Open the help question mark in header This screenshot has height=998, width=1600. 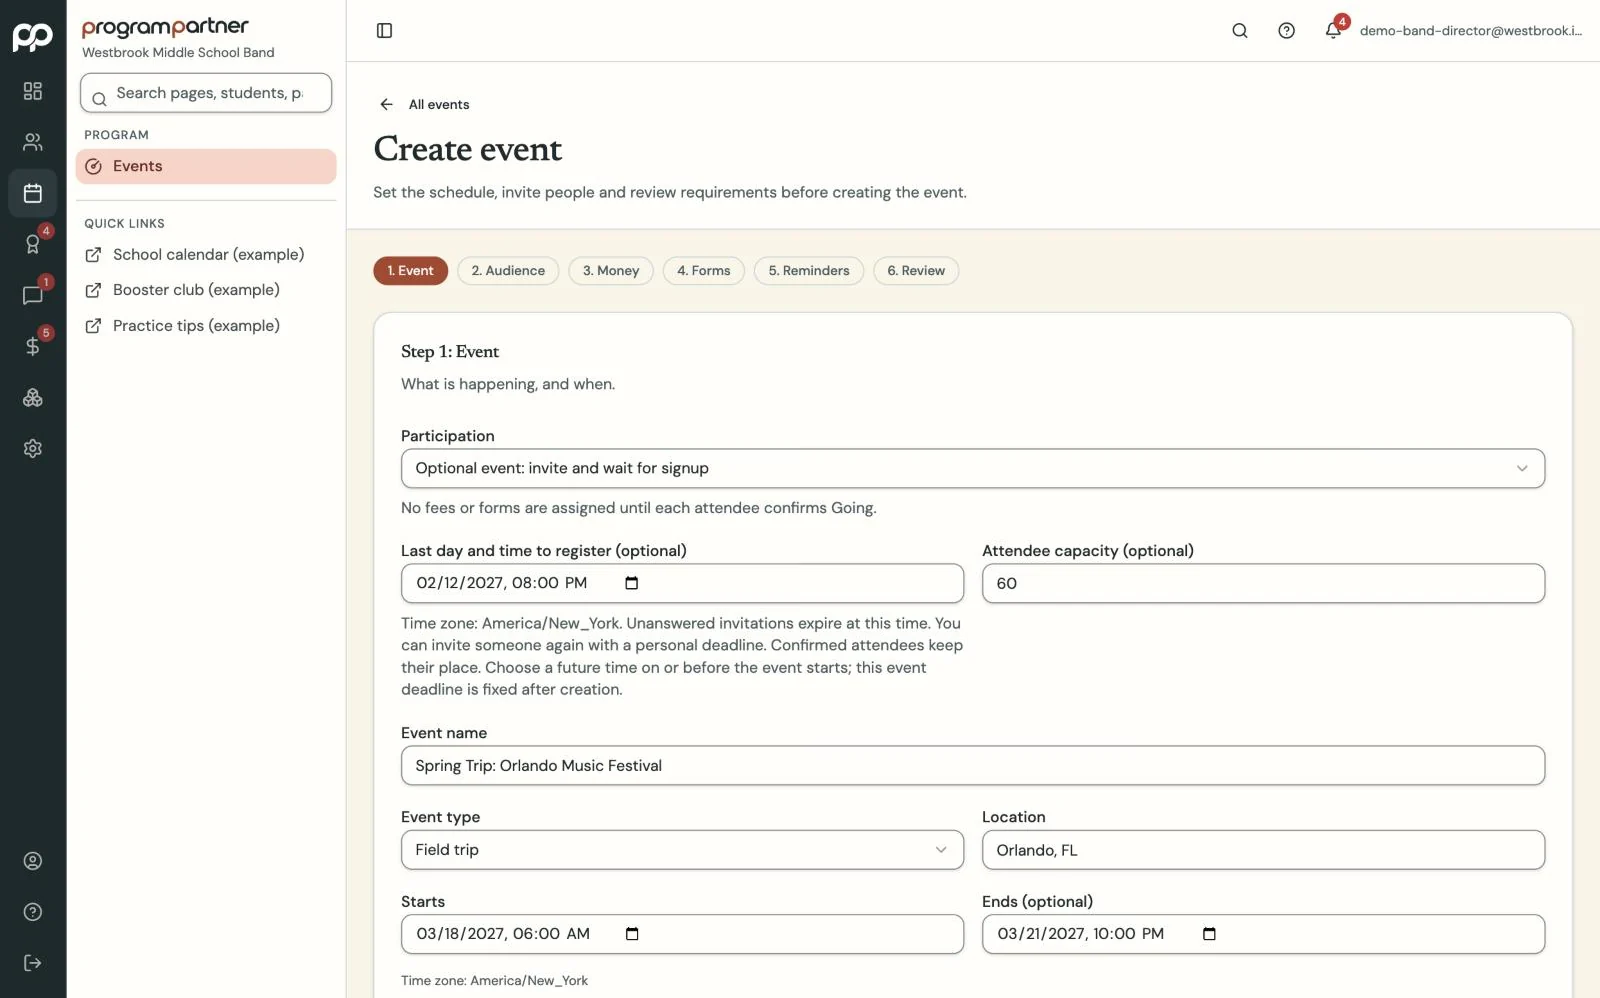(x=1286, y=30)
